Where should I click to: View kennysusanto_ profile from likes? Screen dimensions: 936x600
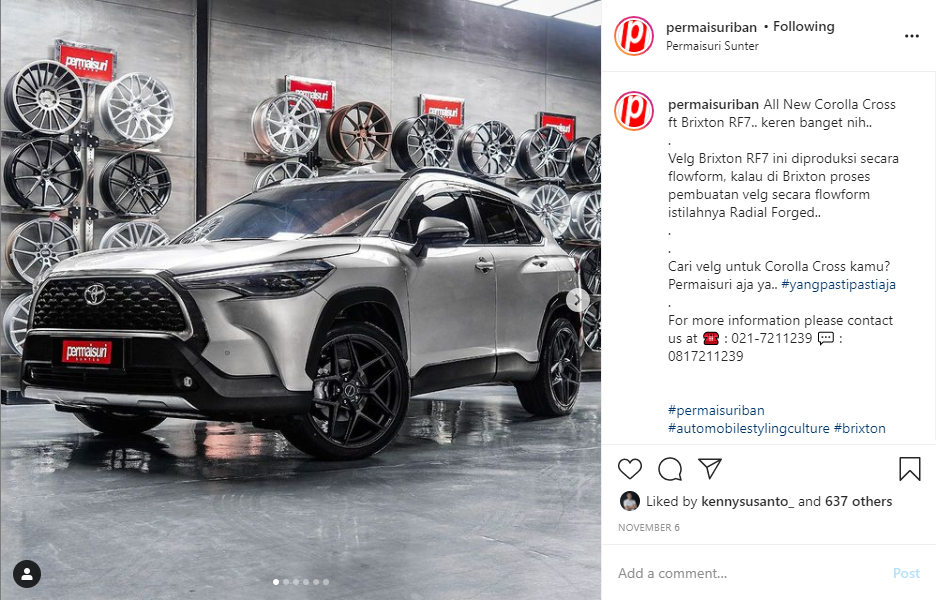747,501
